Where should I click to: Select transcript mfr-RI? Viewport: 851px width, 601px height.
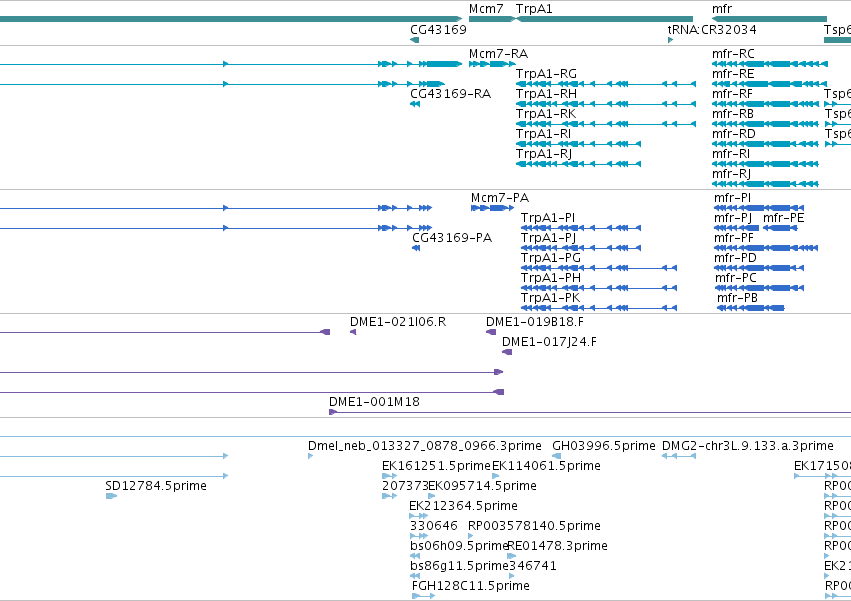click(x=731, y=154)
